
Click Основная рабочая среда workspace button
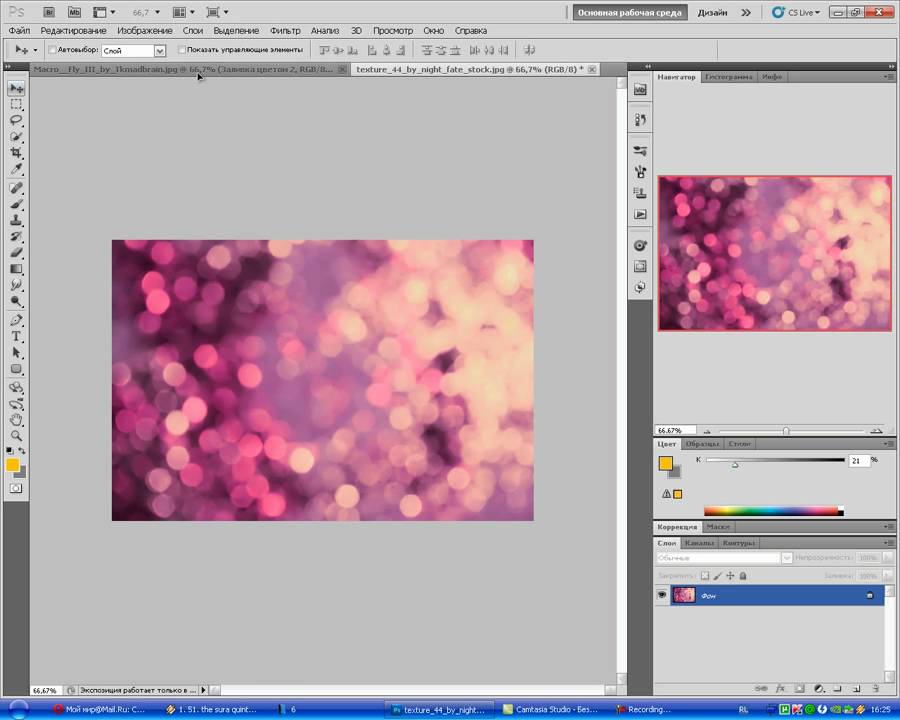[628, 13]
